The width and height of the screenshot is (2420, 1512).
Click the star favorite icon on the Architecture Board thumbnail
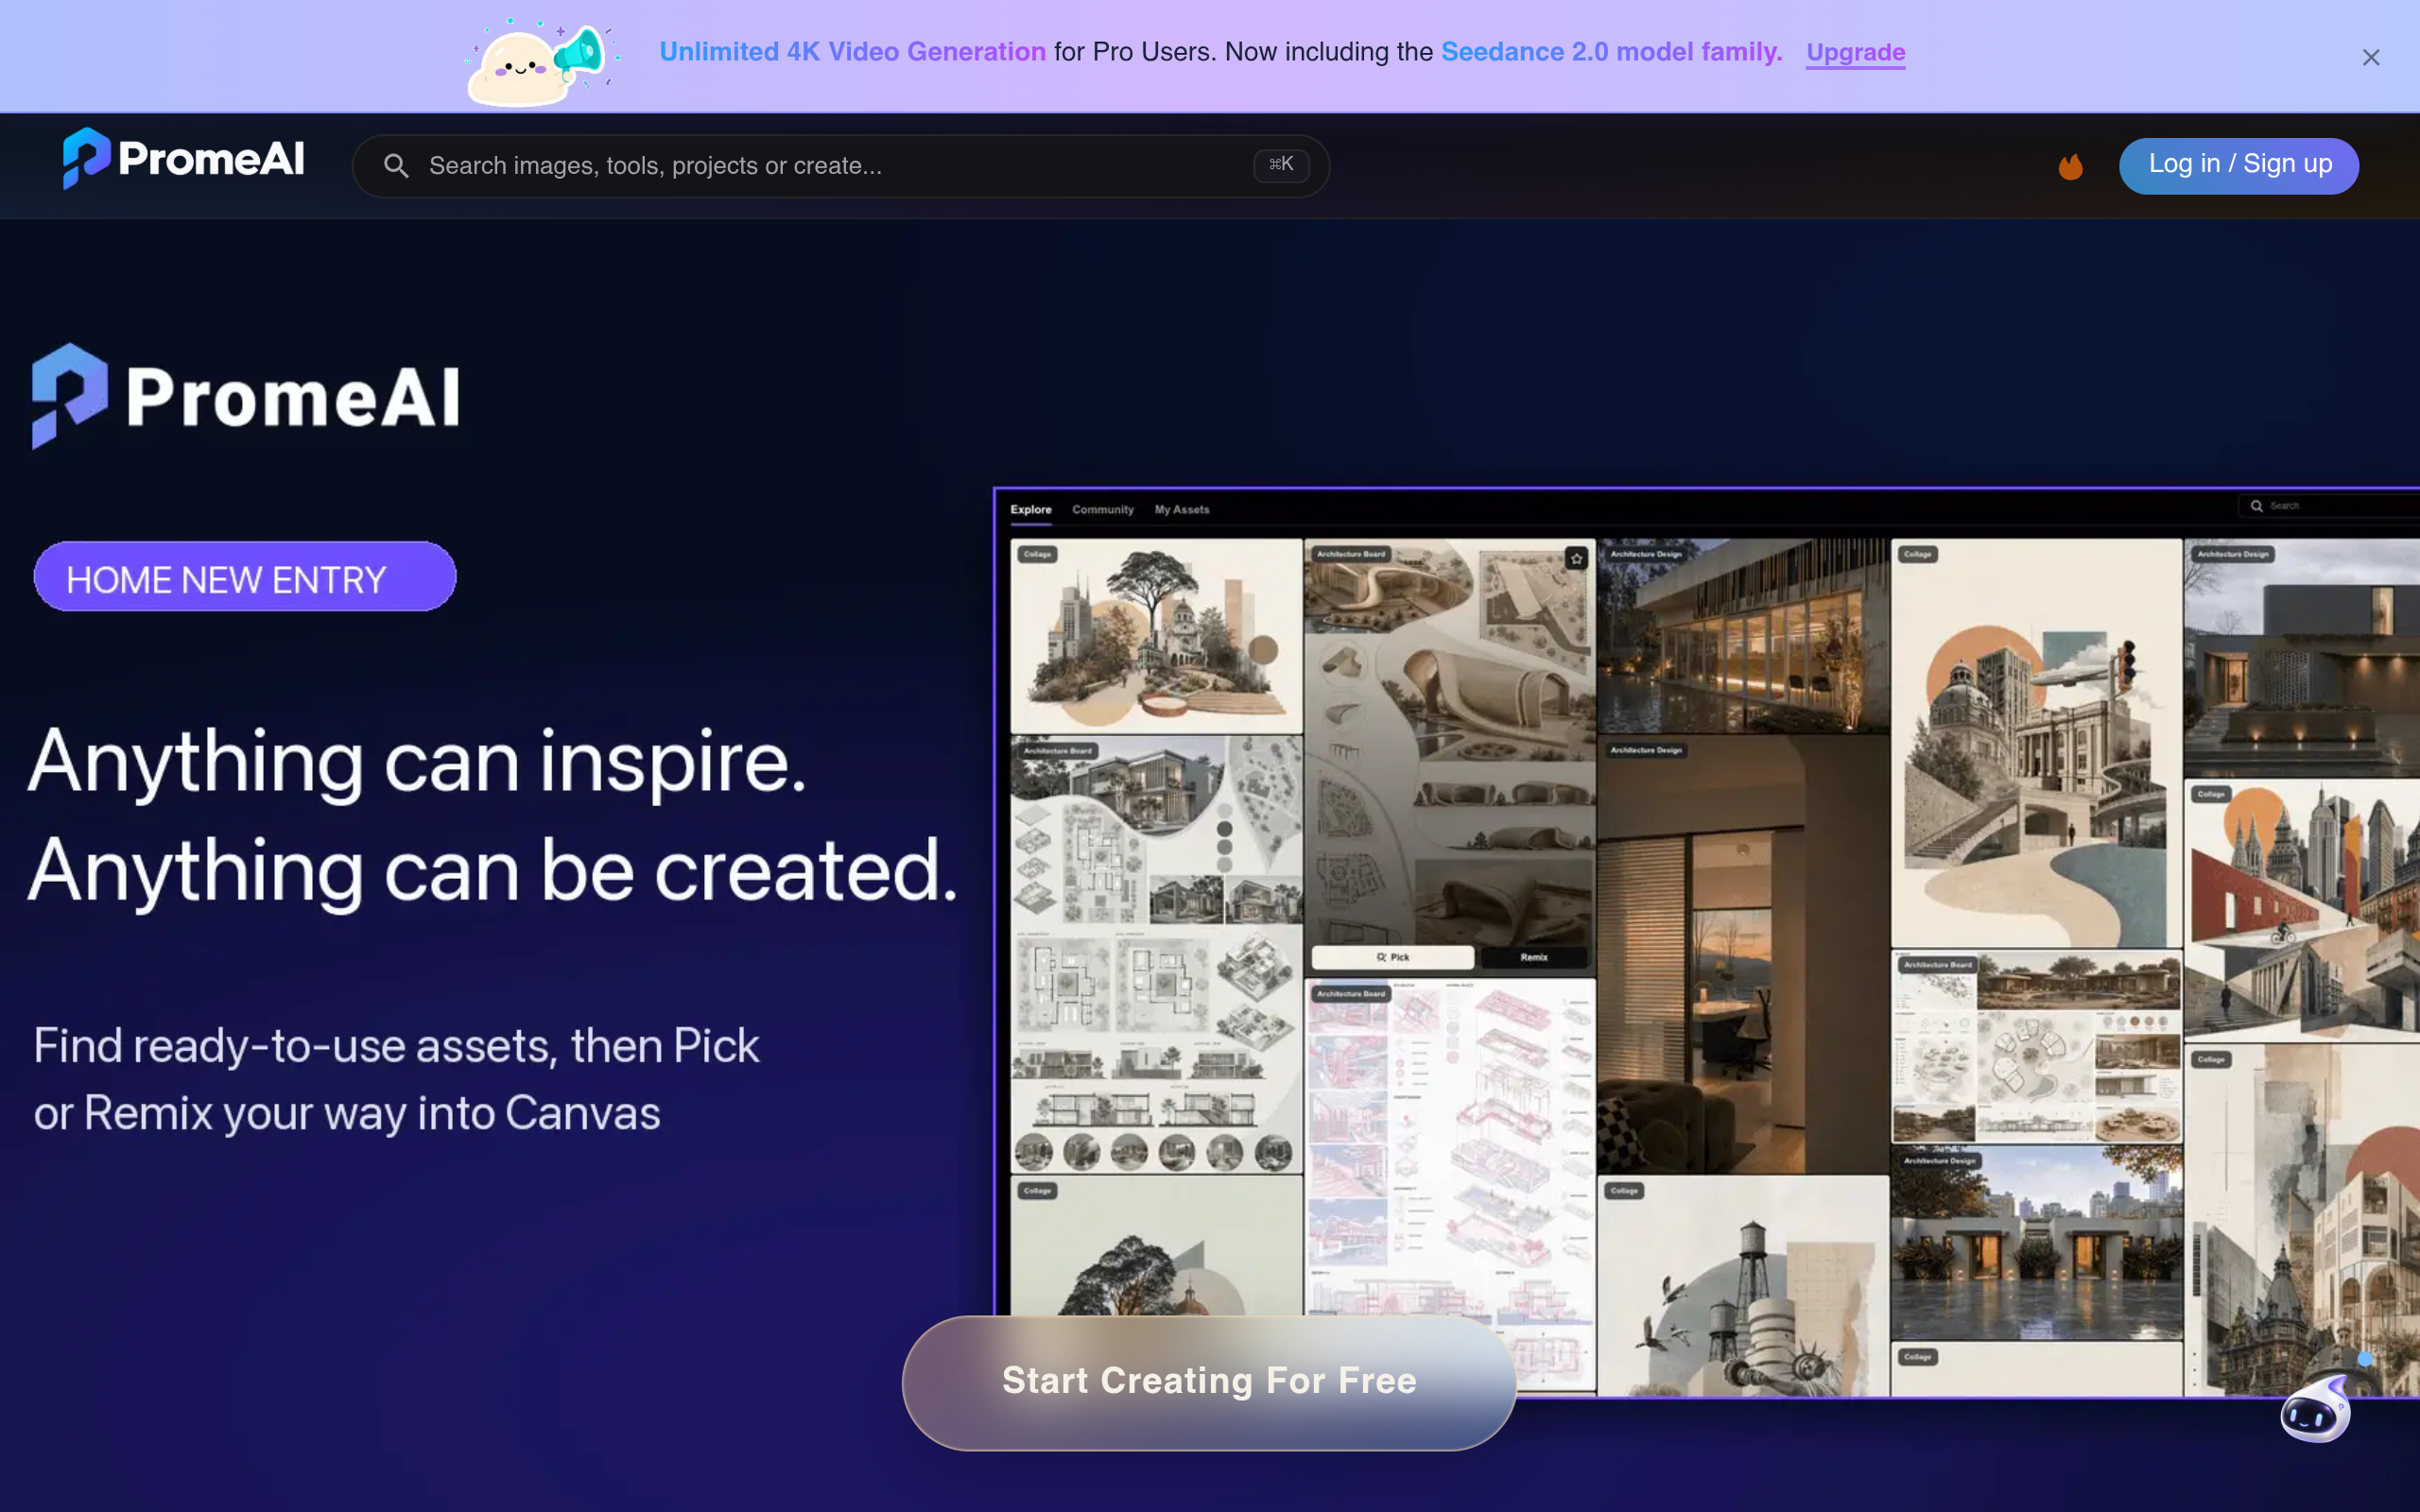pyautogui.click(x=1577, y=558)
